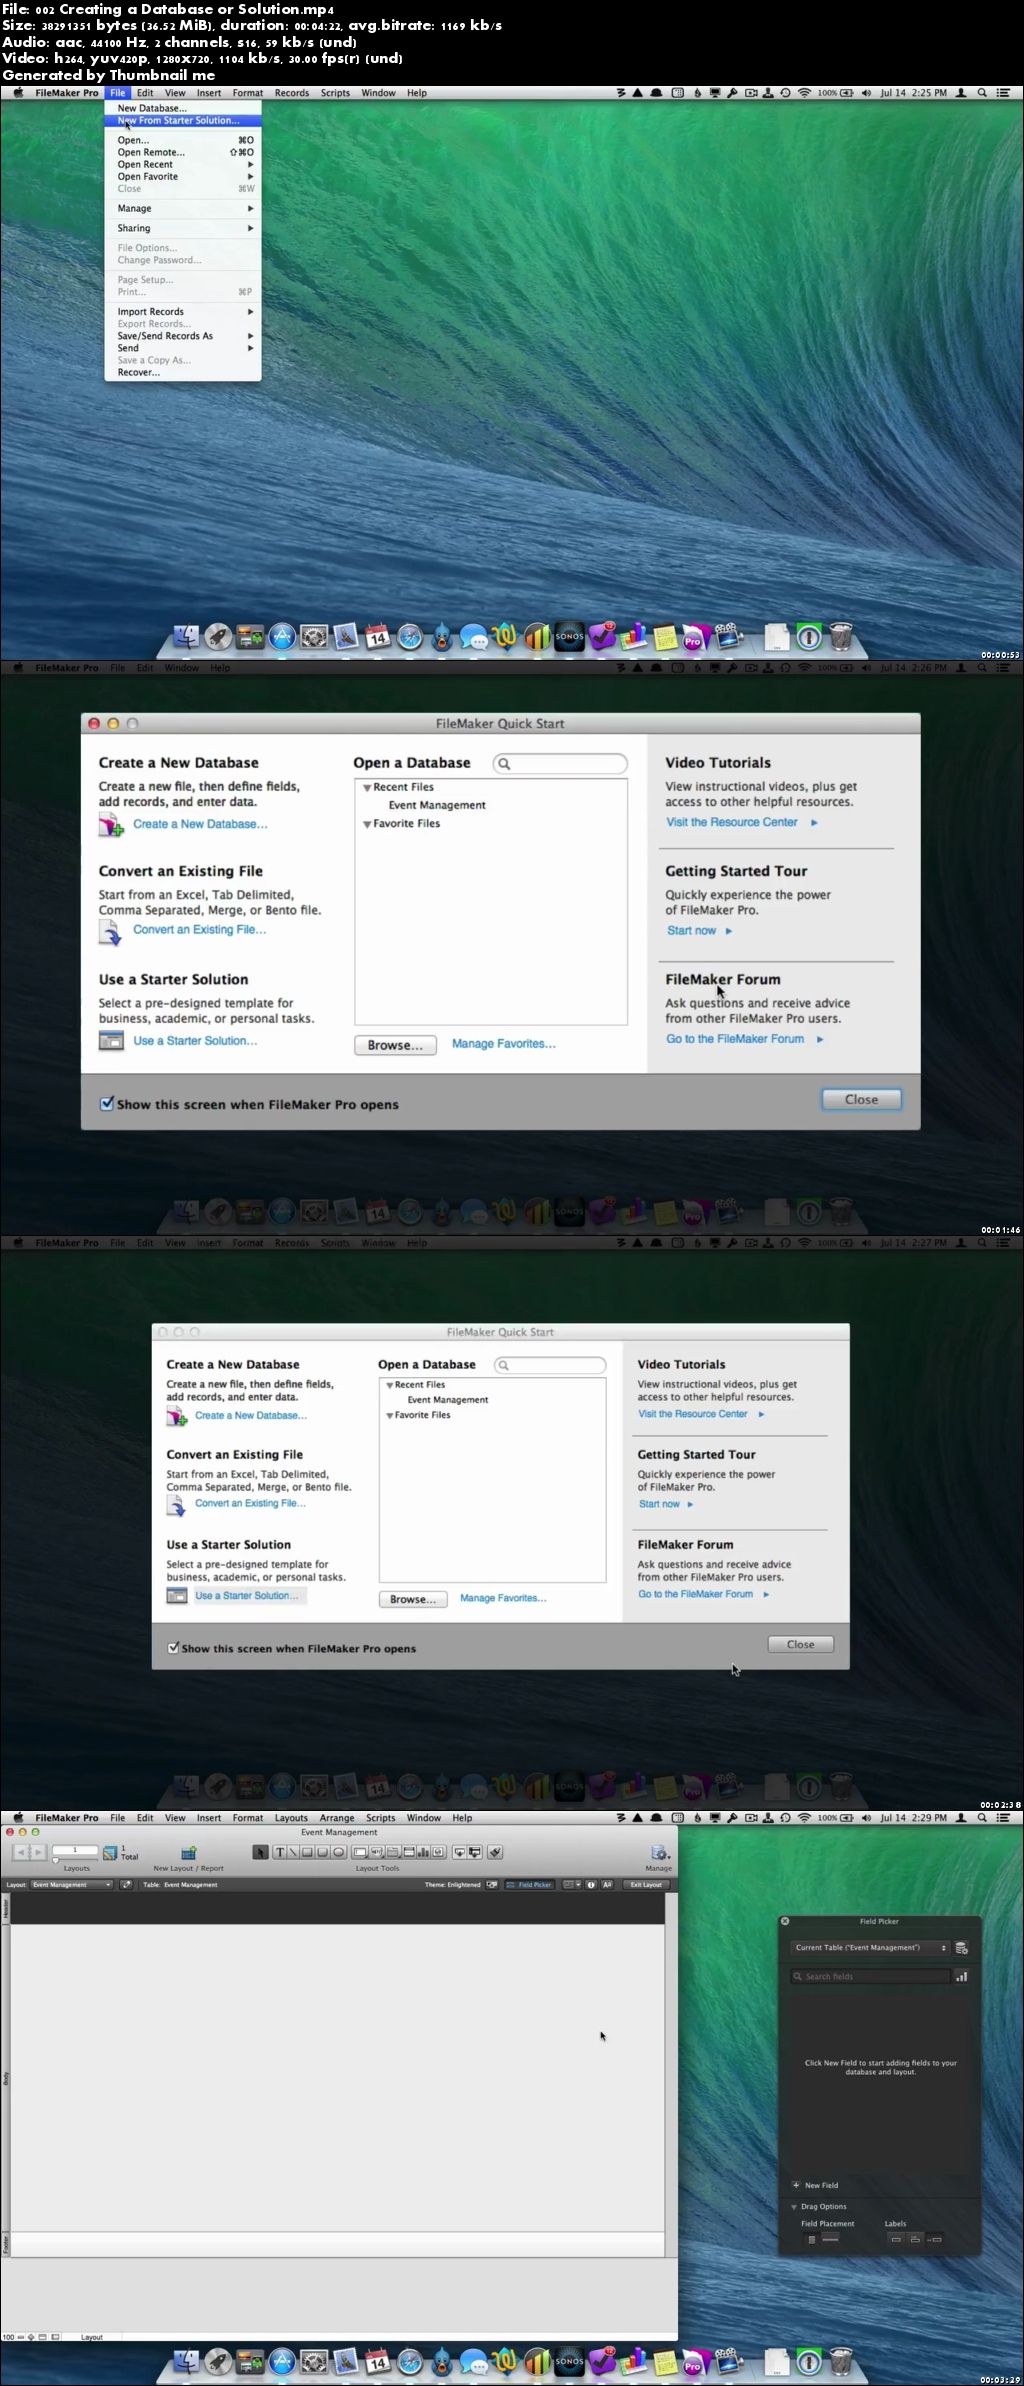Click the Open a Database search field in second frame

[560, 763]
